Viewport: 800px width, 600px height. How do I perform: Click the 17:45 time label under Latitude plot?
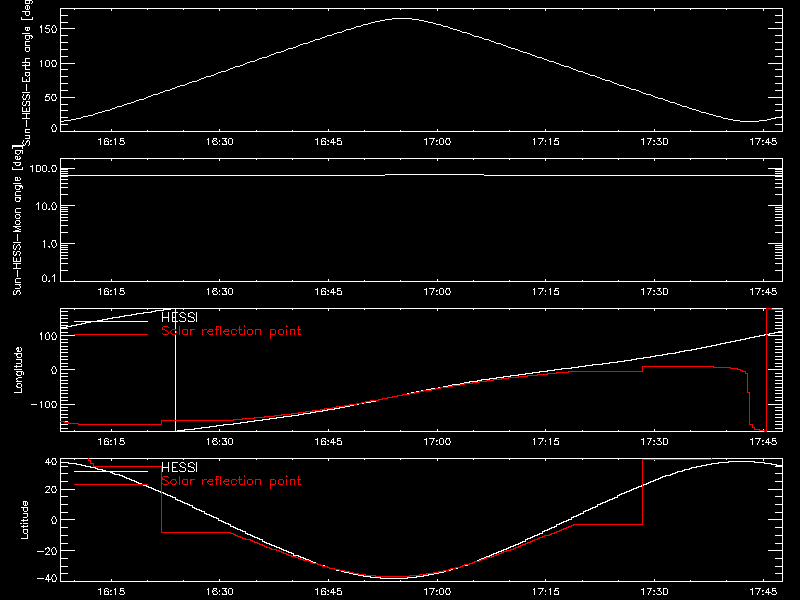pos(763,592)
